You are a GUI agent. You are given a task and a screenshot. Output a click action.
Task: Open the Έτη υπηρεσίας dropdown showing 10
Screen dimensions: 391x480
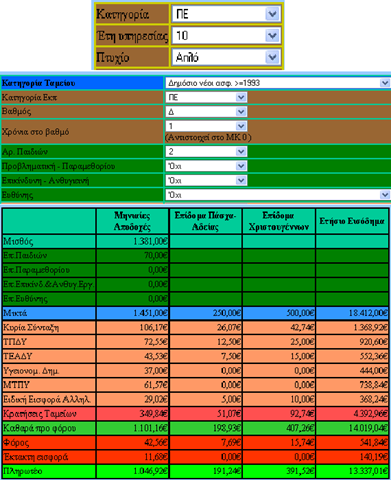point(226,35)
